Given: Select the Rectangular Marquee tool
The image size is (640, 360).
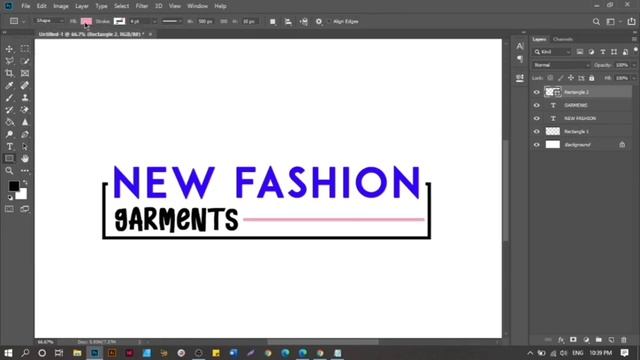Looking at the screenshot, I should pyautogui.click(x=25, y=49).
